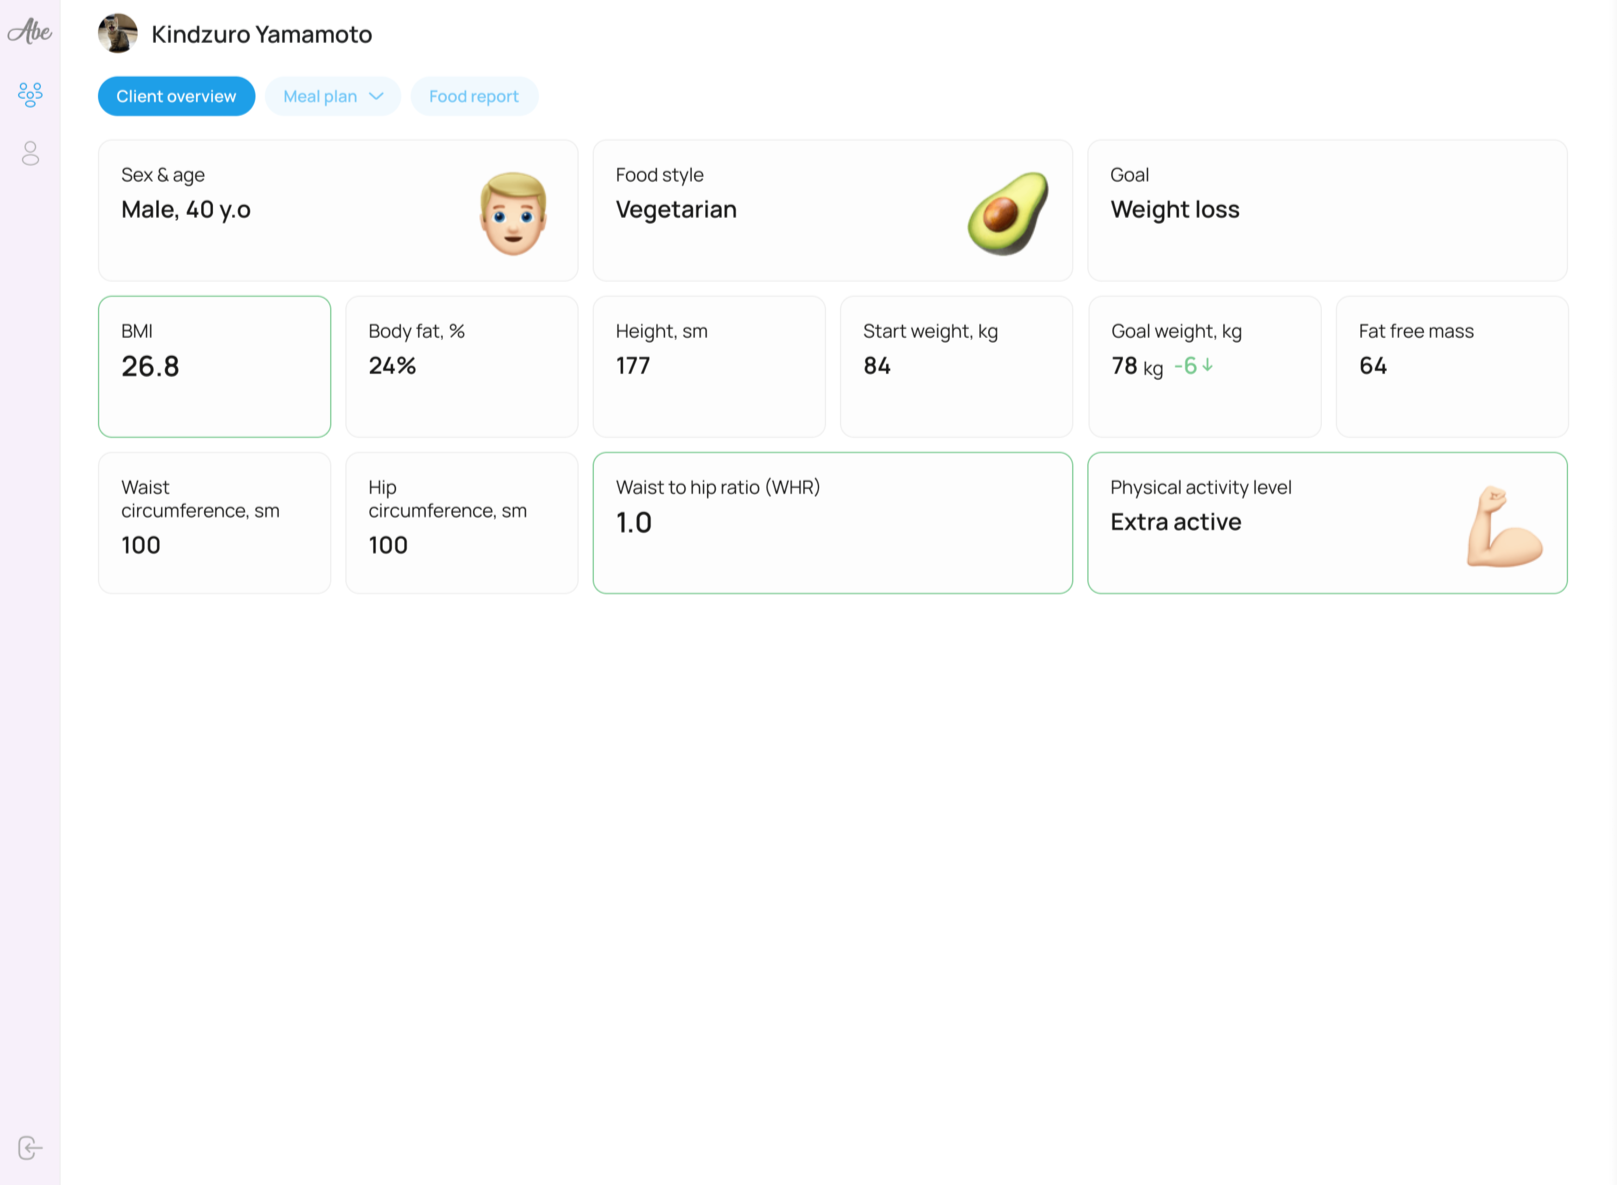Click the avocado food style icon

pos(1007,213)
